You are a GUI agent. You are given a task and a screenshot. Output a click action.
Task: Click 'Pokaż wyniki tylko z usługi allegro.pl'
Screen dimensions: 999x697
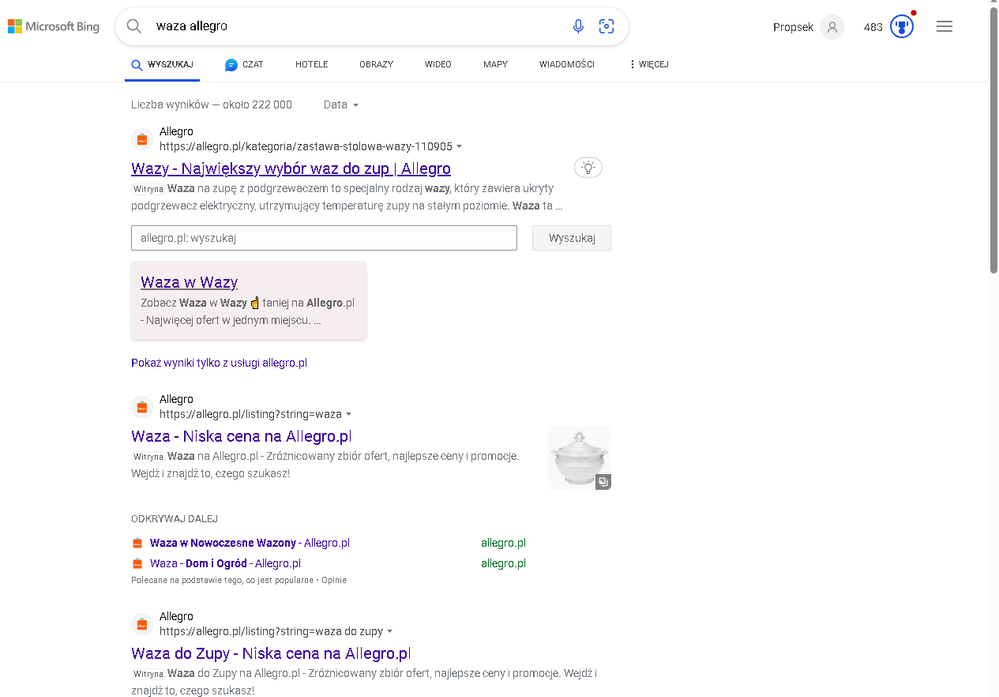point(219,363)
